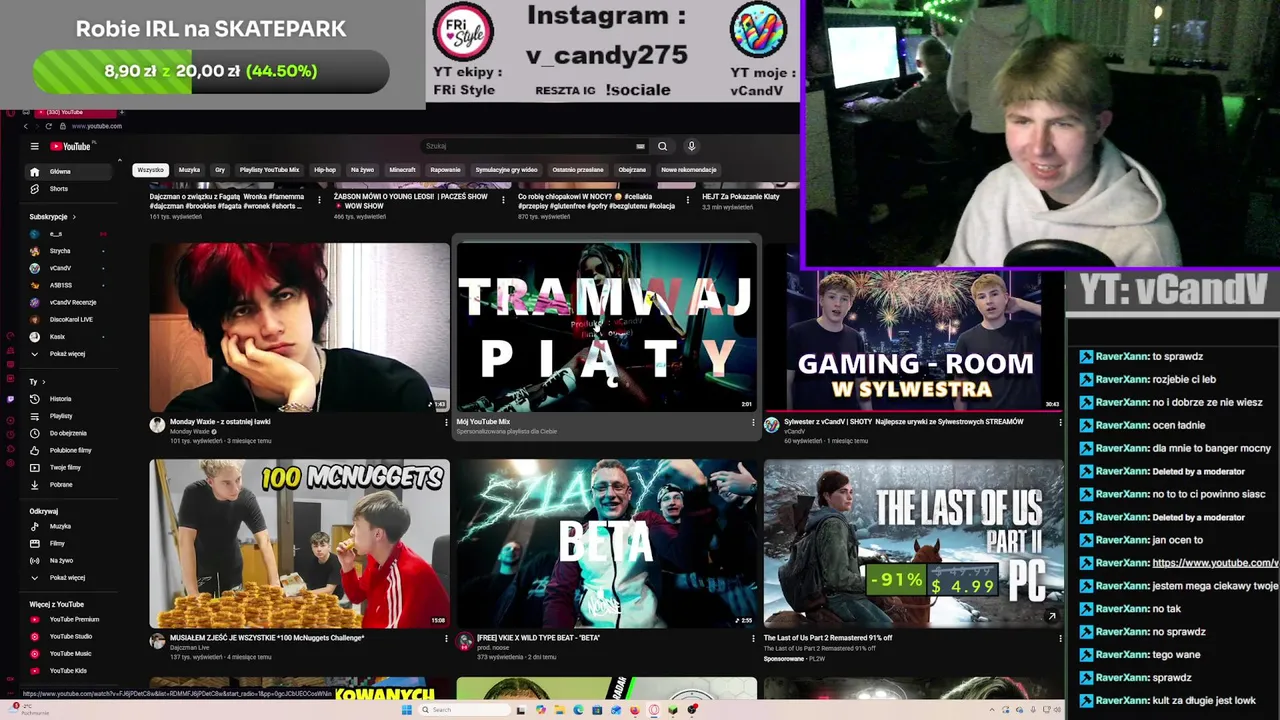Open Twoje filmy in the sidebar
1280x720 pixels.
[70, 467]
